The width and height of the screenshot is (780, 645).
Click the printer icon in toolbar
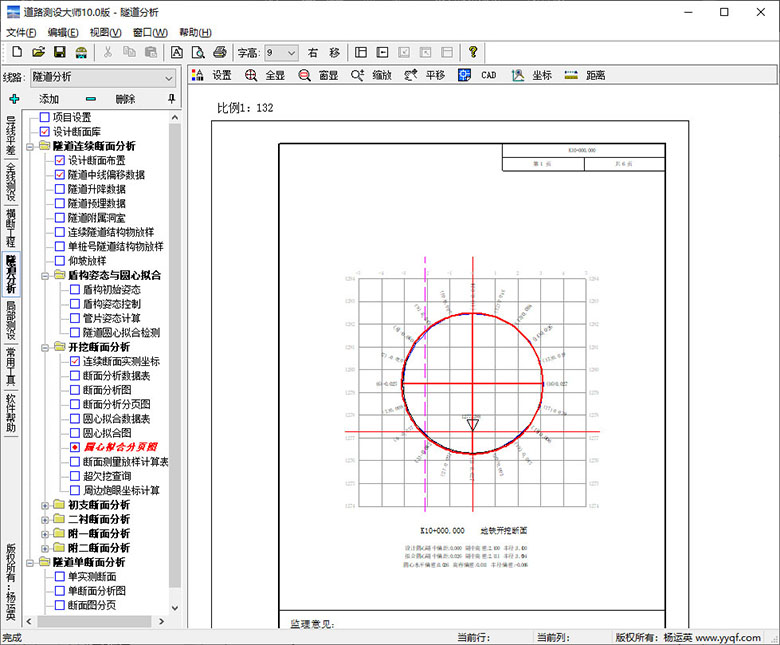(219, 52)
